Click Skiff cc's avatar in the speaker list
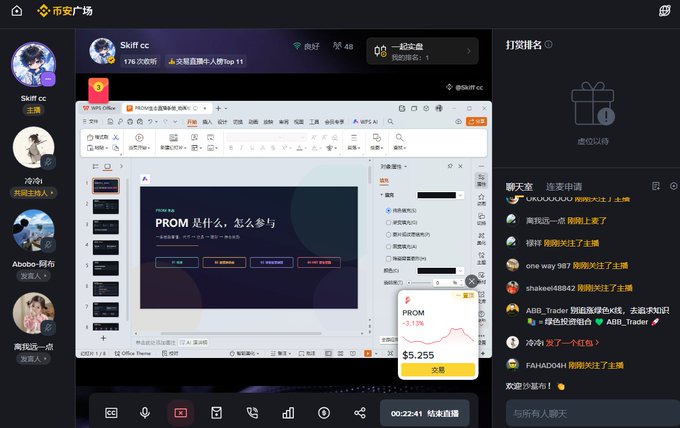 33,64
